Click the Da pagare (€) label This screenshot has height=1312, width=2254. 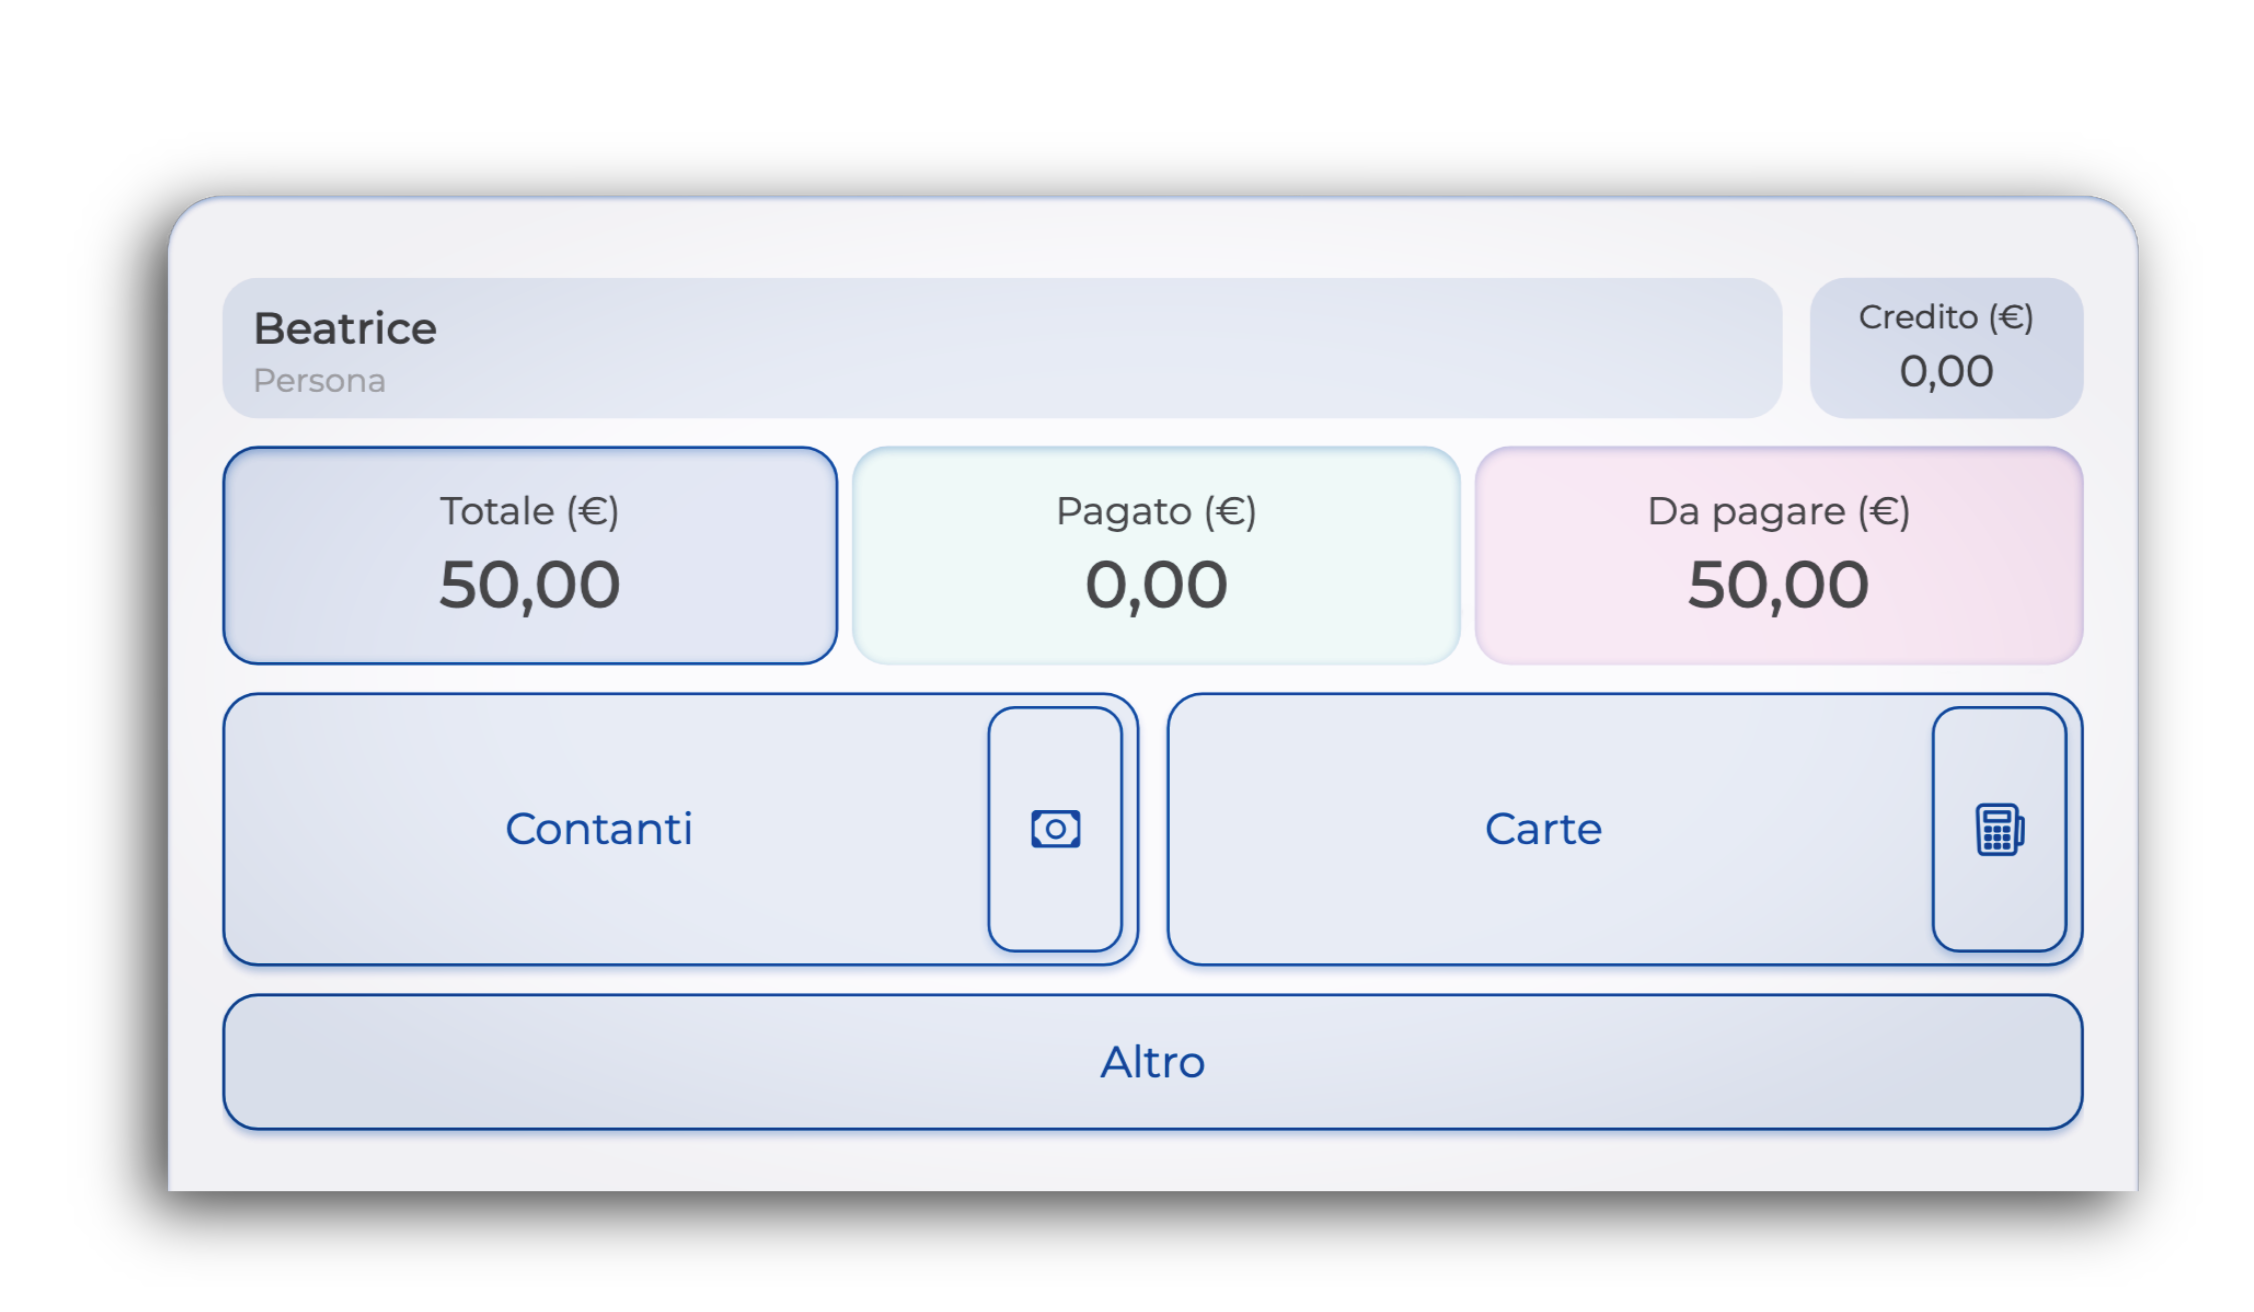point(1778,511)
